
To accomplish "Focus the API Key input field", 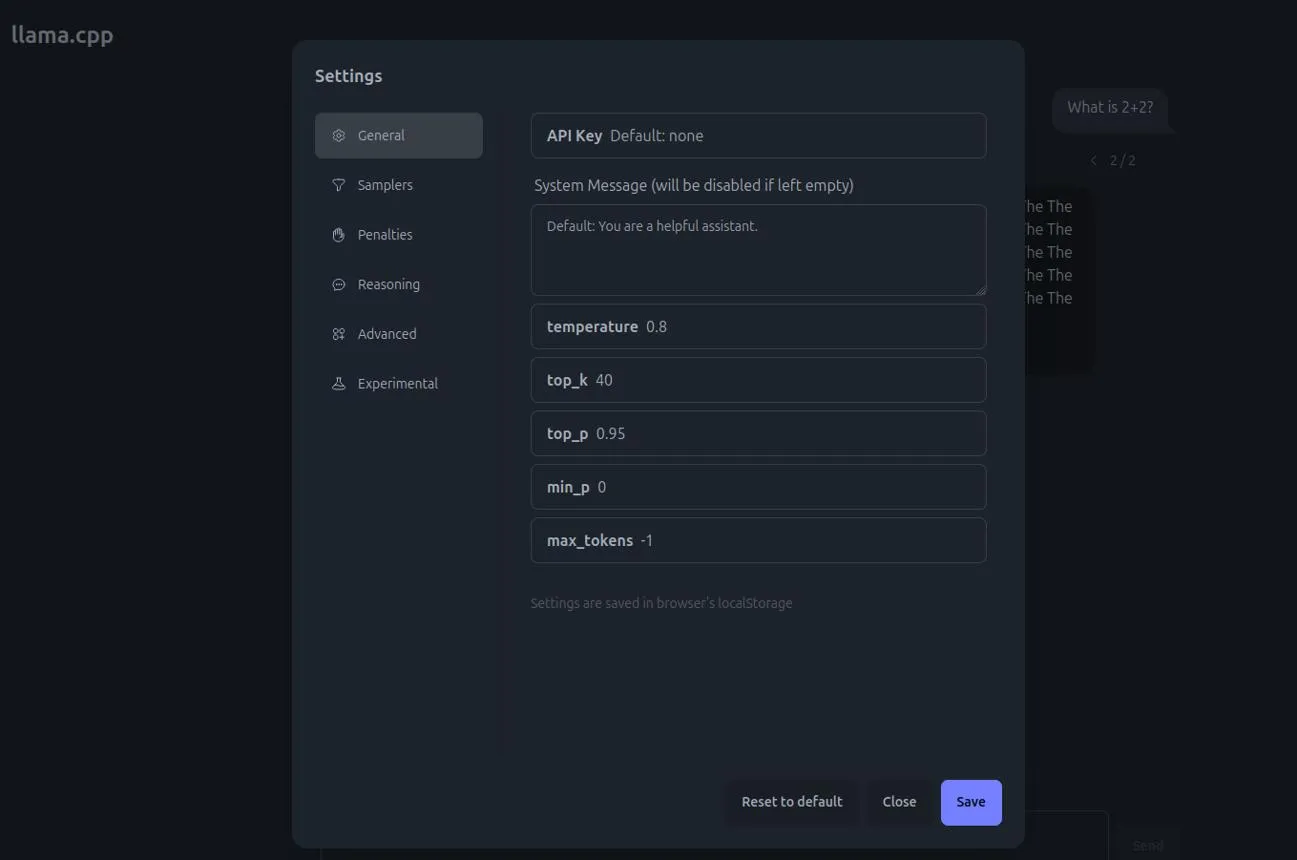I will 759,136.
